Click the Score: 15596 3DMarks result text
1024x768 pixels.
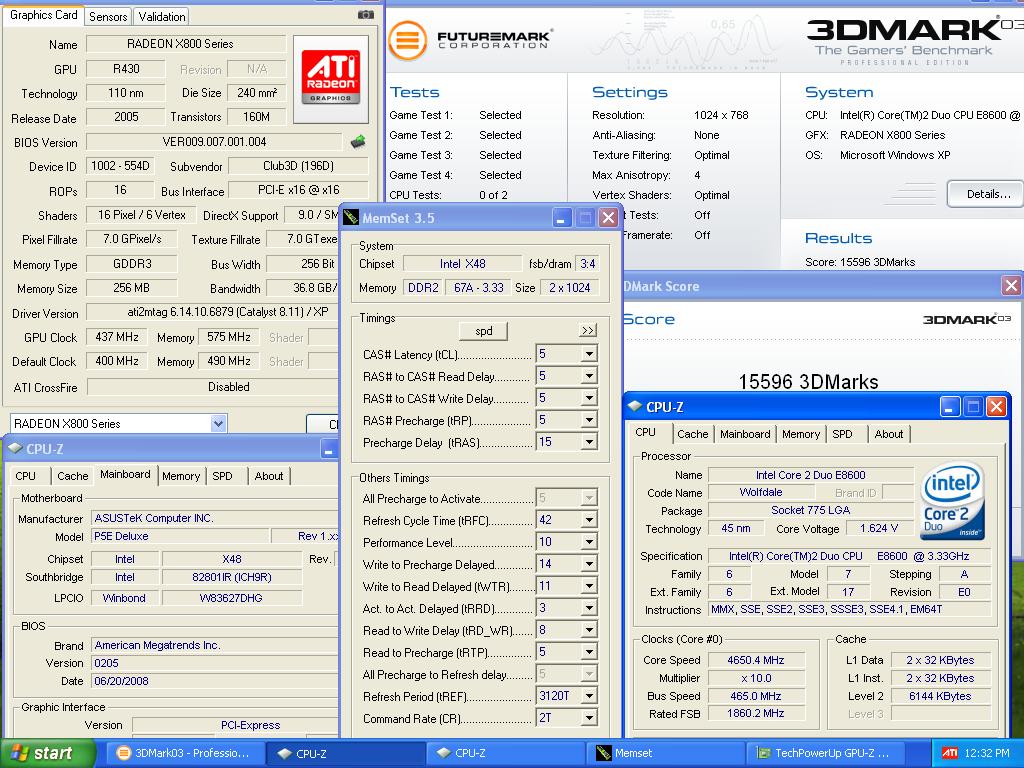point(859,262)
